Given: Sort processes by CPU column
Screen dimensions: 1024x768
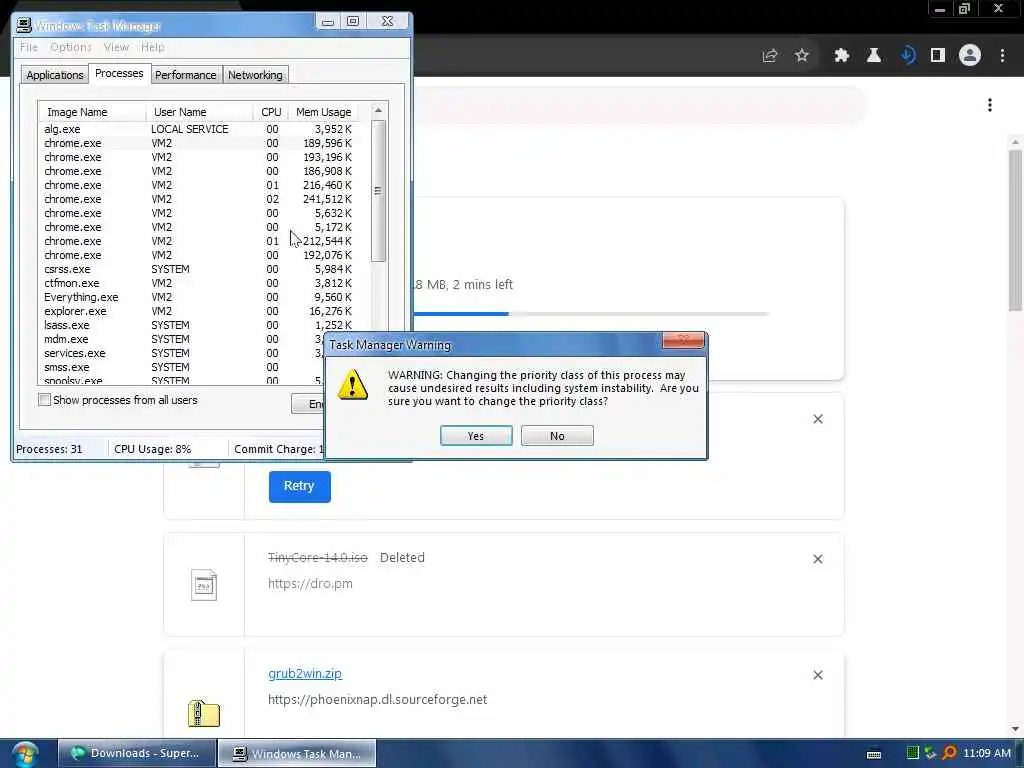Looking at the screenshot, I should pos(271,112).
